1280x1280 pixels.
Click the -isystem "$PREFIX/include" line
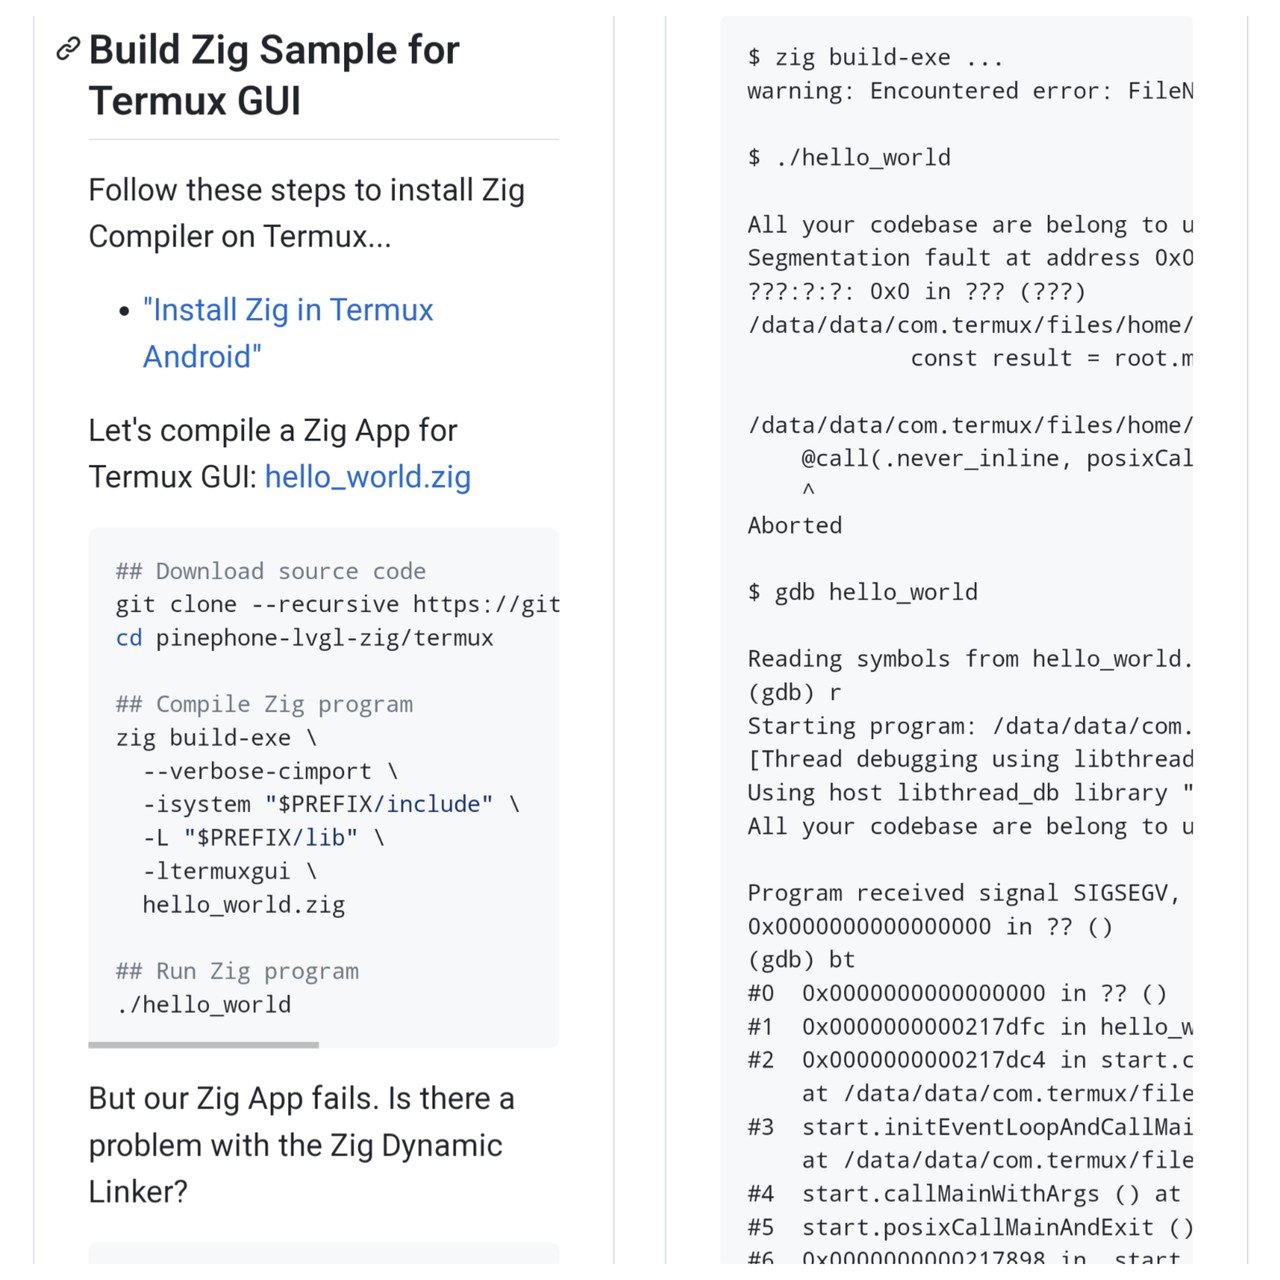click(x=330, y=804)
